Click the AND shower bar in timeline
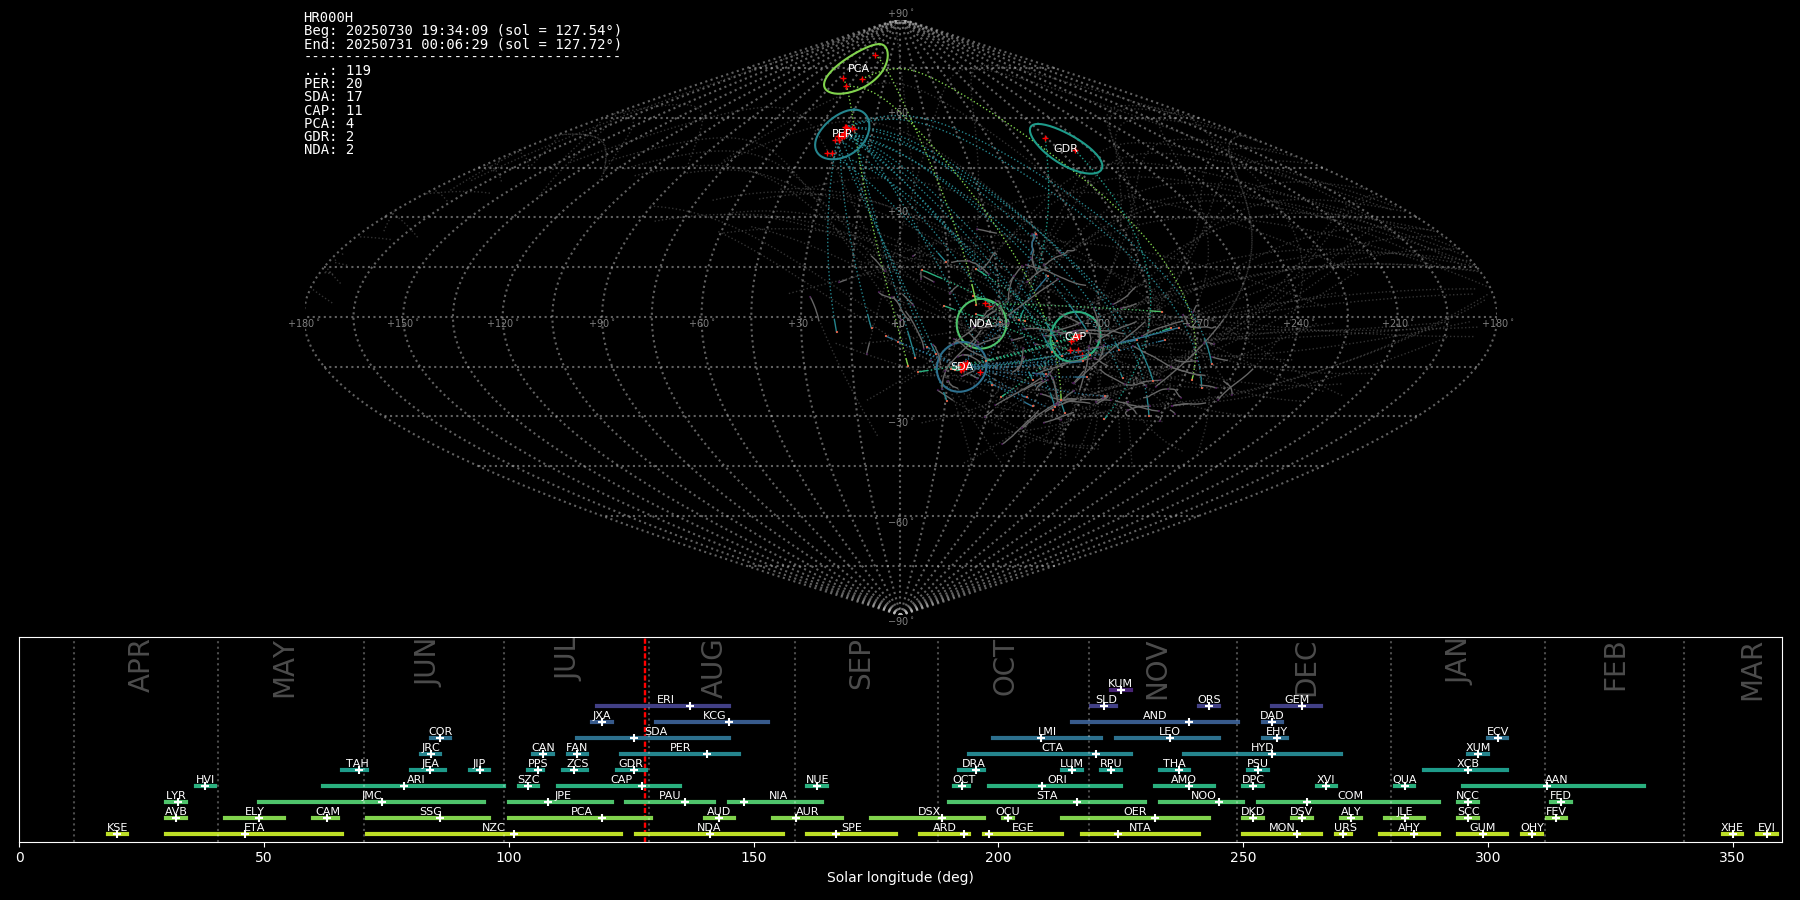Viewport: 1800px width, 900px height. click(x=1155, y=722)
